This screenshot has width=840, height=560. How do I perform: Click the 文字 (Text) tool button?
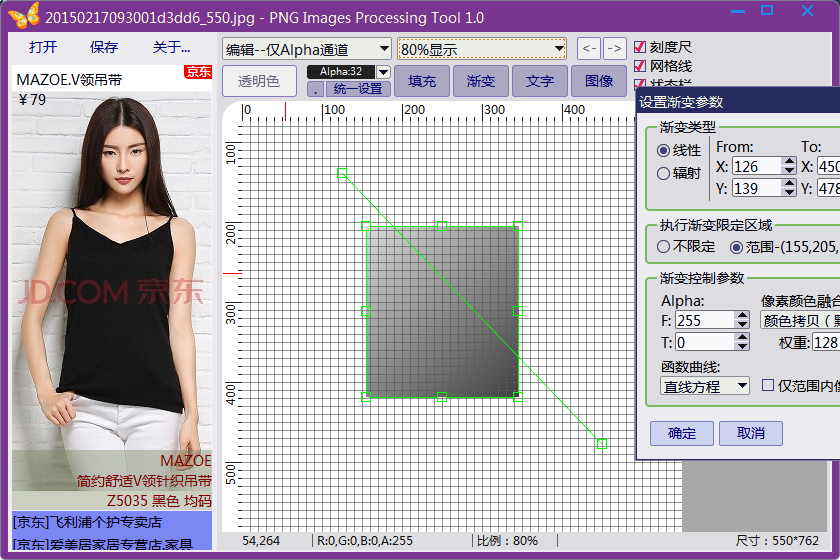540,81
